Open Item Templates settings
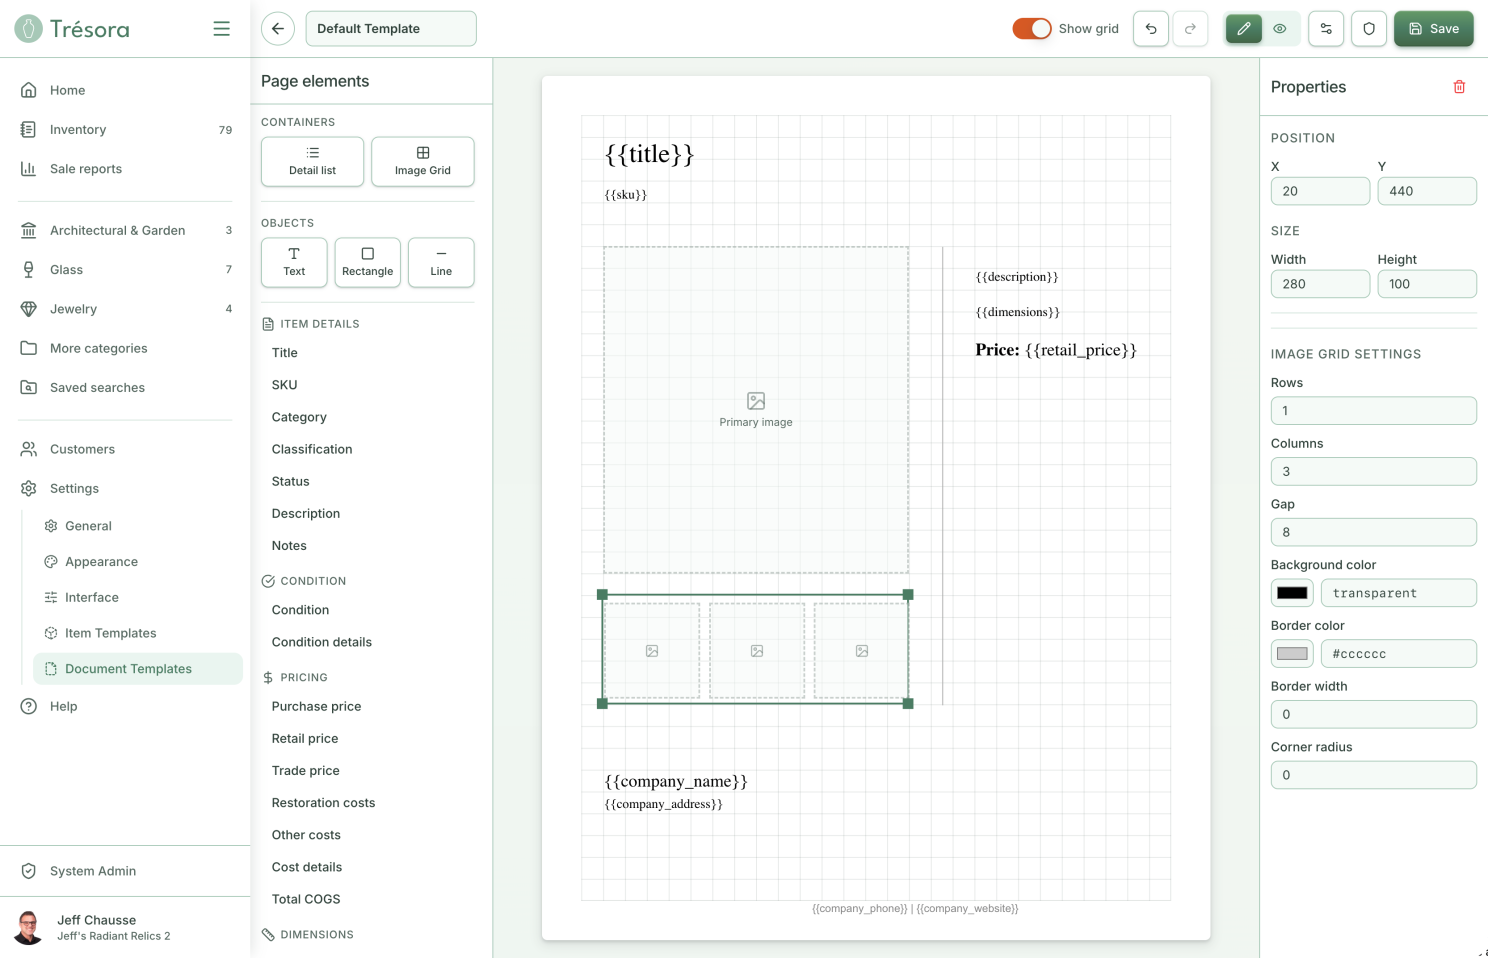Viewport: 1488px width, 958px height. [138, 633]
